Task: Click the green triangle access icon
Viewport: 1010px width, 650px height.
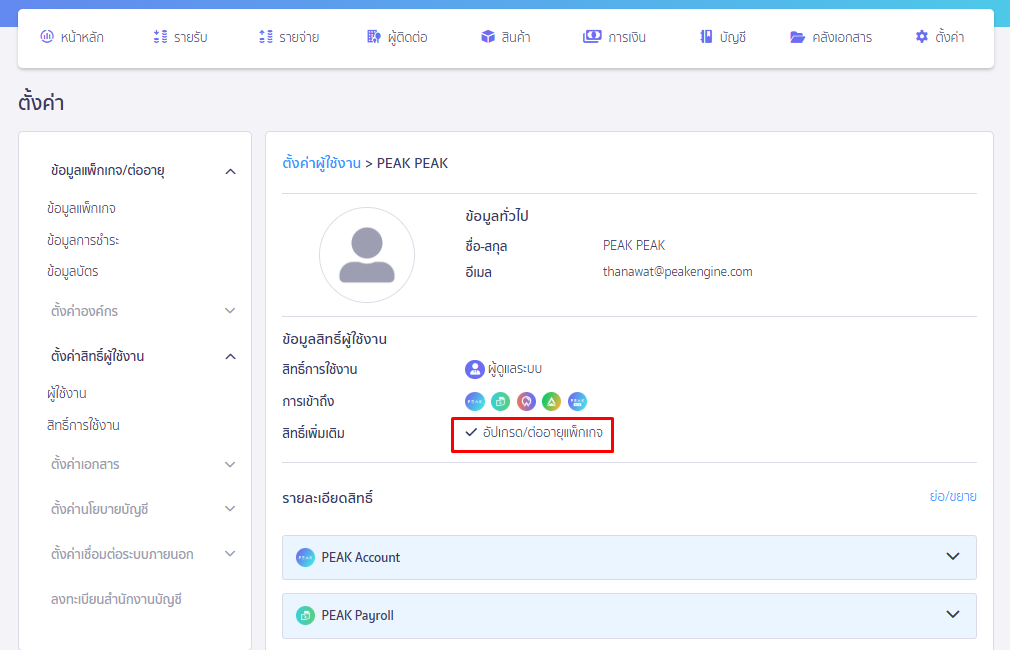Action: (551, 401)
